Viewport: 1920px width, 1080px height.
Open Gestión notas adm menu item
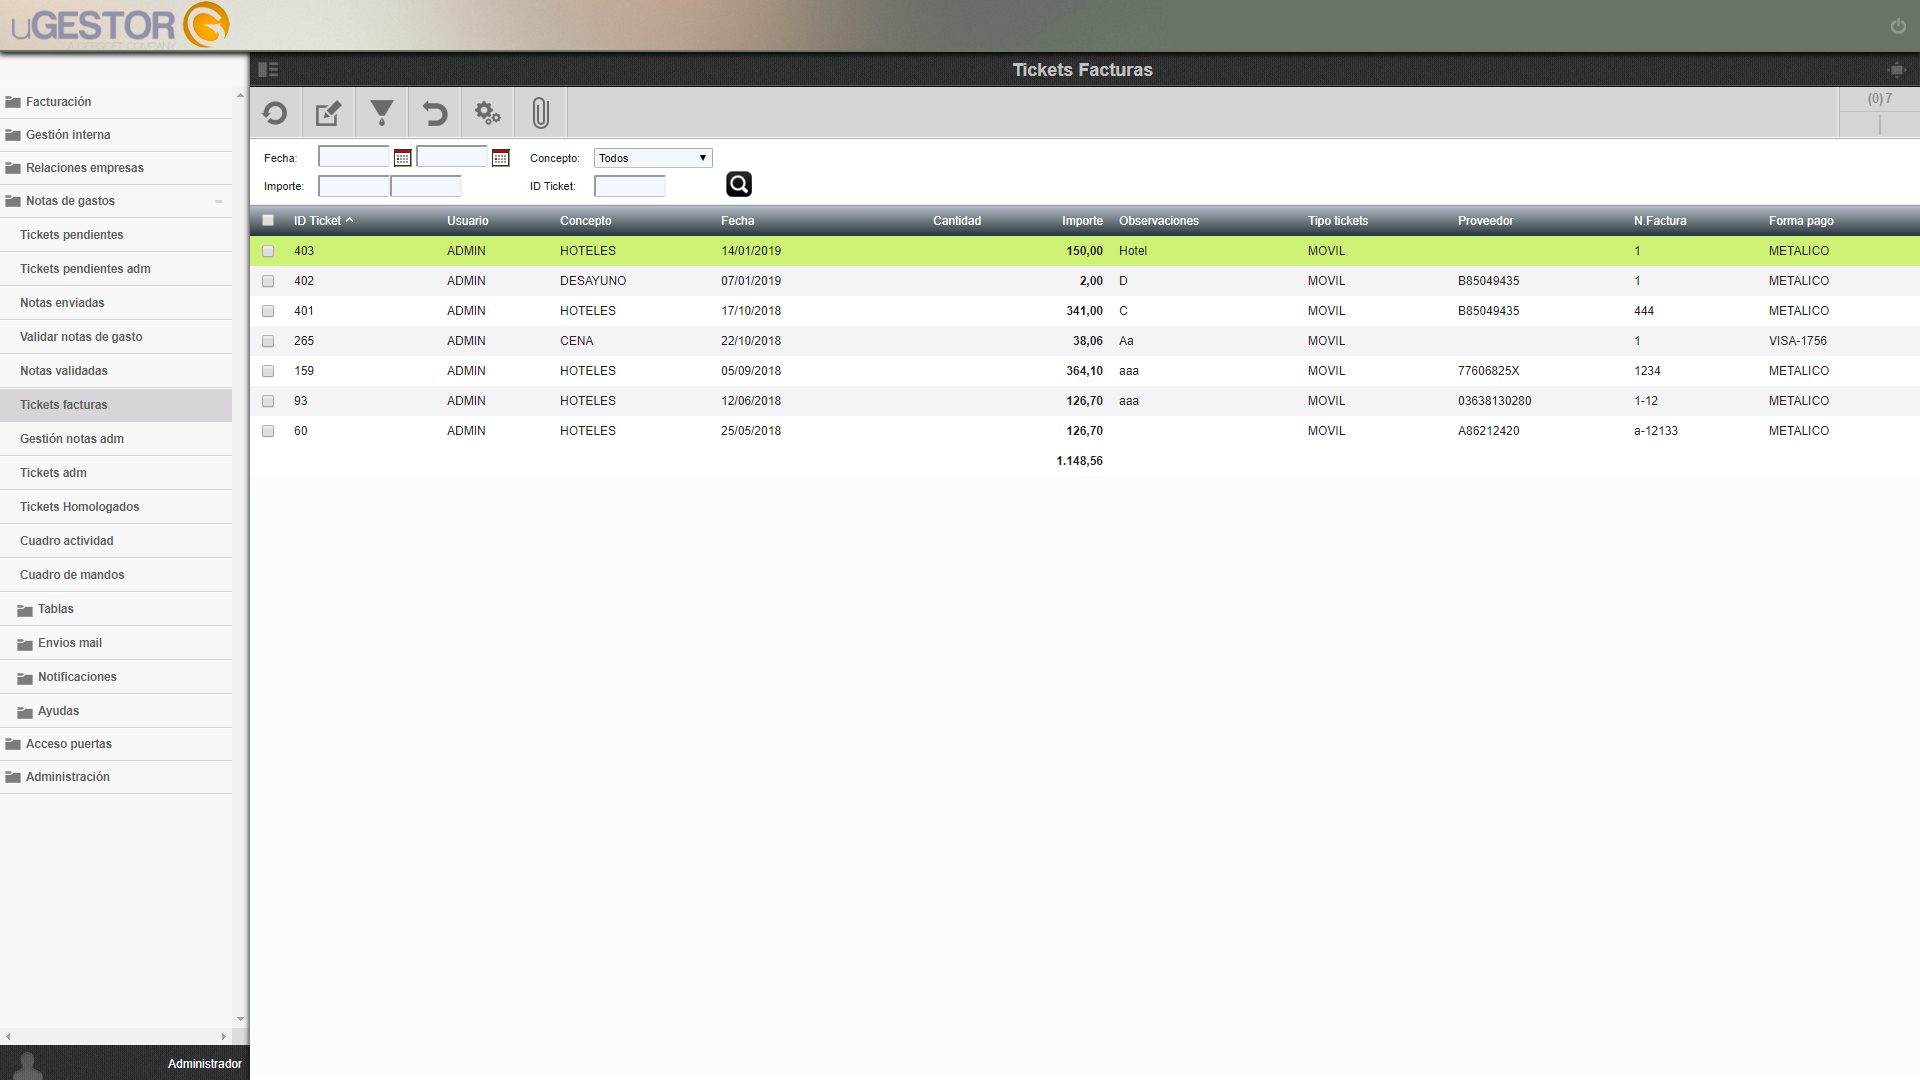coord(116,439)
